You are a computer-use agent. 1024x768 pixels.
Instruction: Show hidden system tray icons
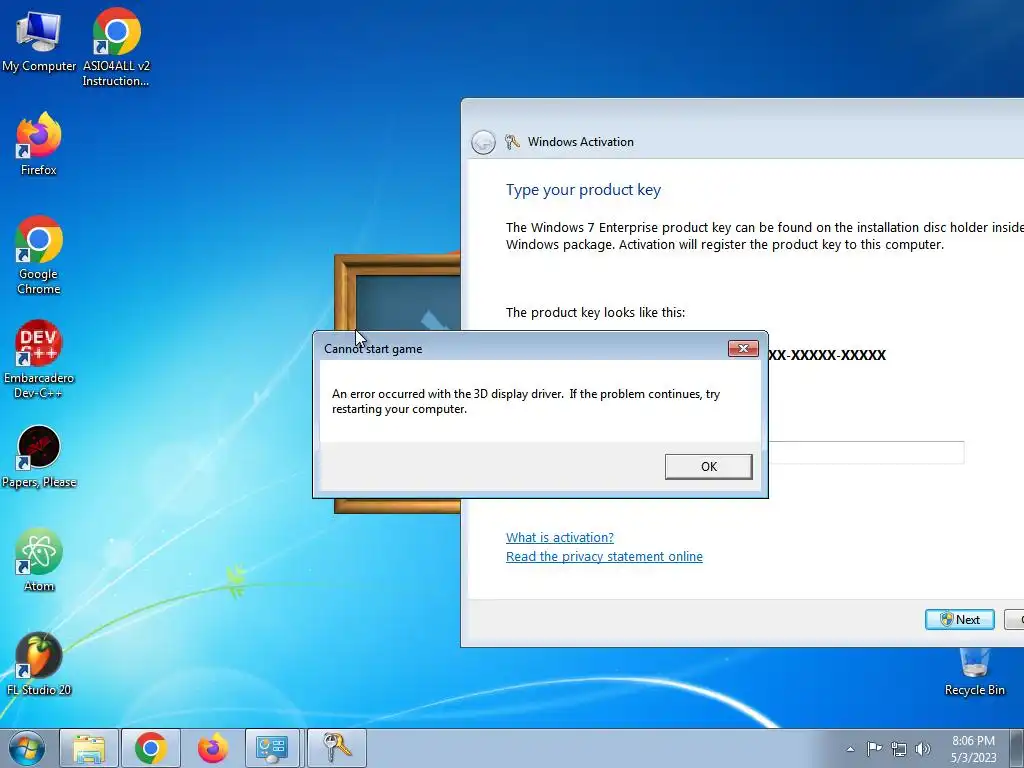point(850,749)
